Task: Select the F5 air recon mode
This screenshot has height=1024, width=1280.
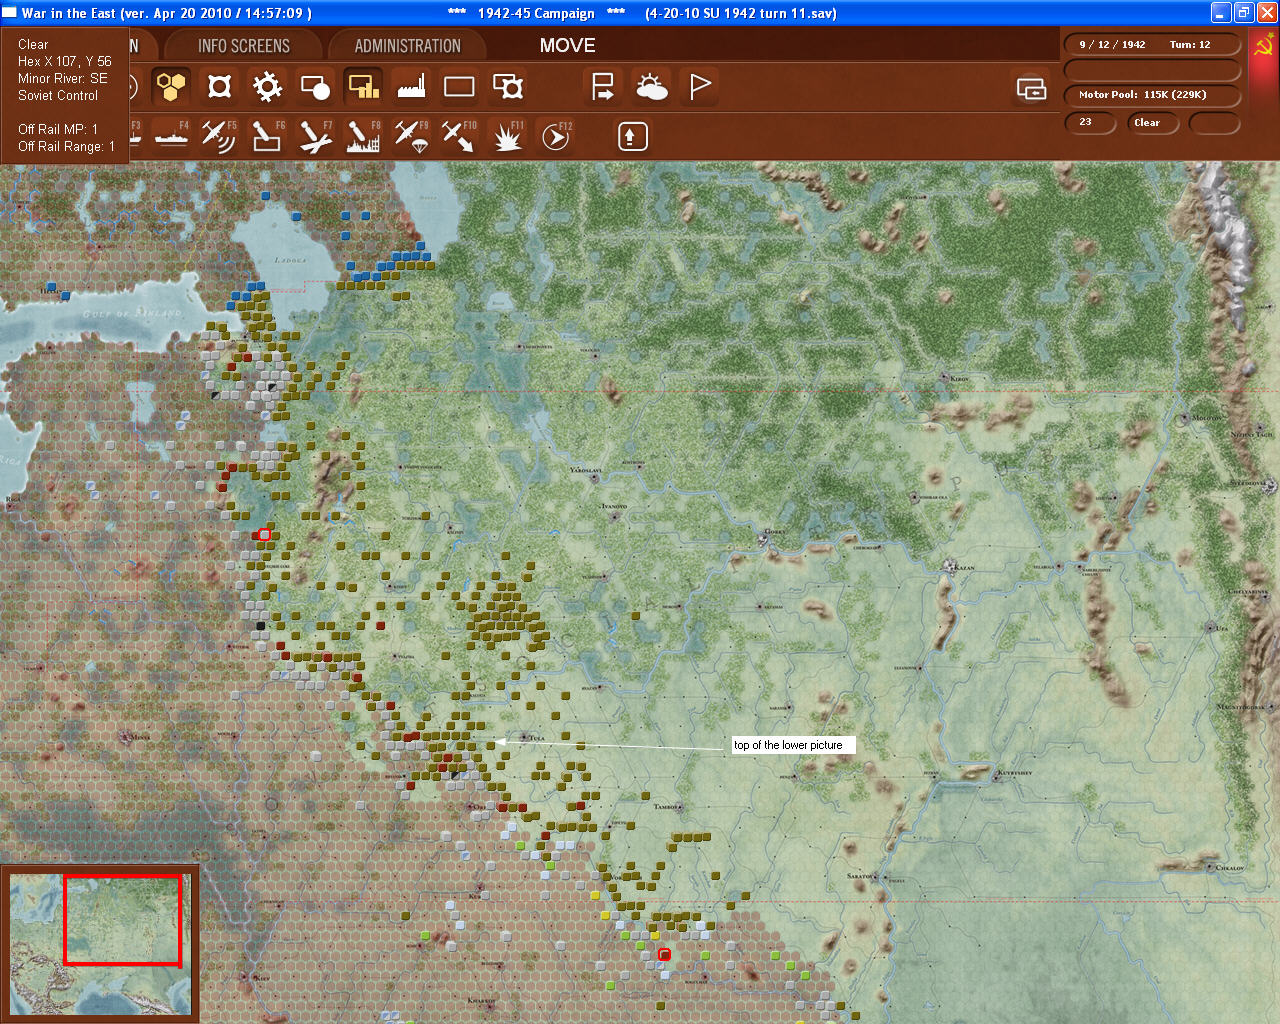Action: tap(218, 136)
